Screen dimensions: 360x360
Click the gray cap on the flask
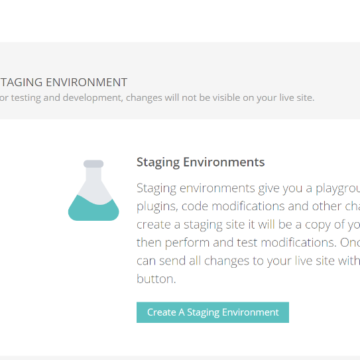click(x=93, y=164)
